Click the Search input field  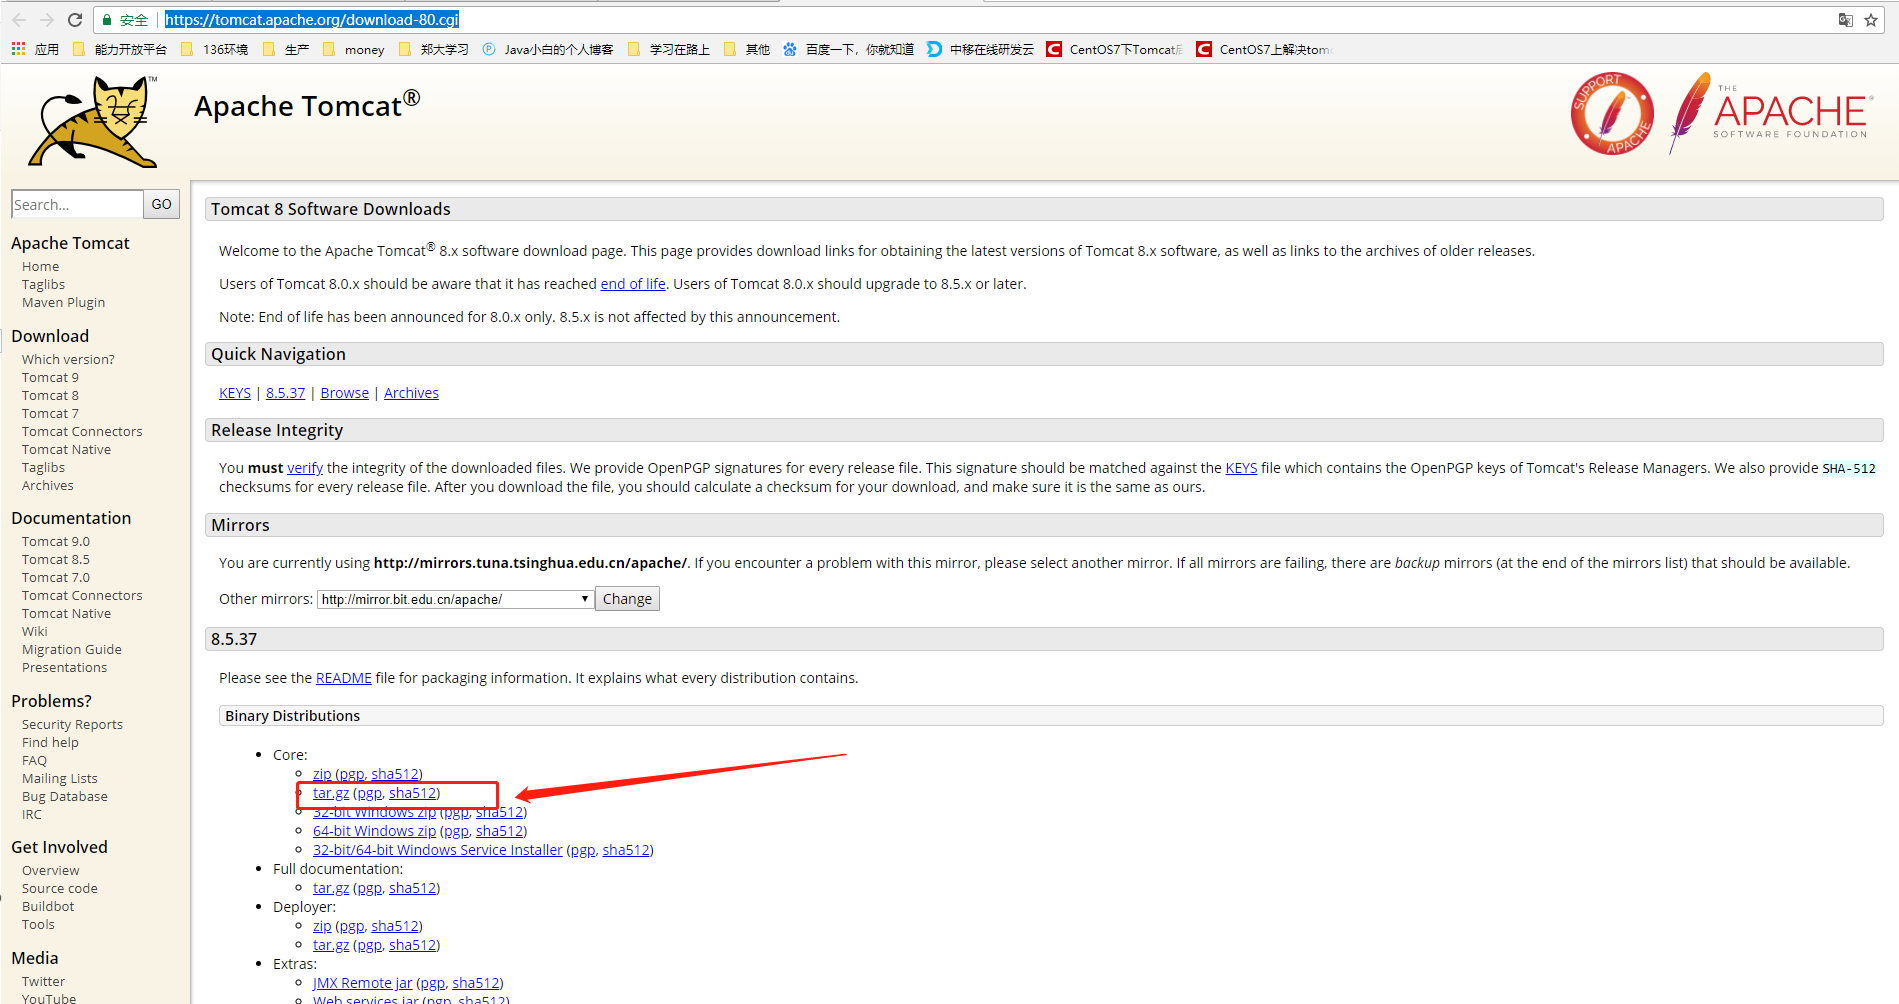click(77, 204)
